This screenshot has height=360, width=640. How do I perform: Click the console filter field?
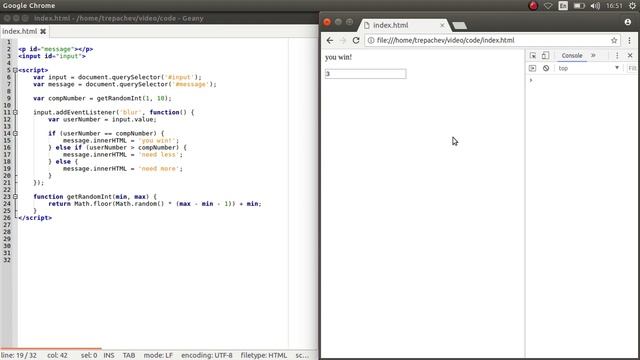[x=632, y=68]
